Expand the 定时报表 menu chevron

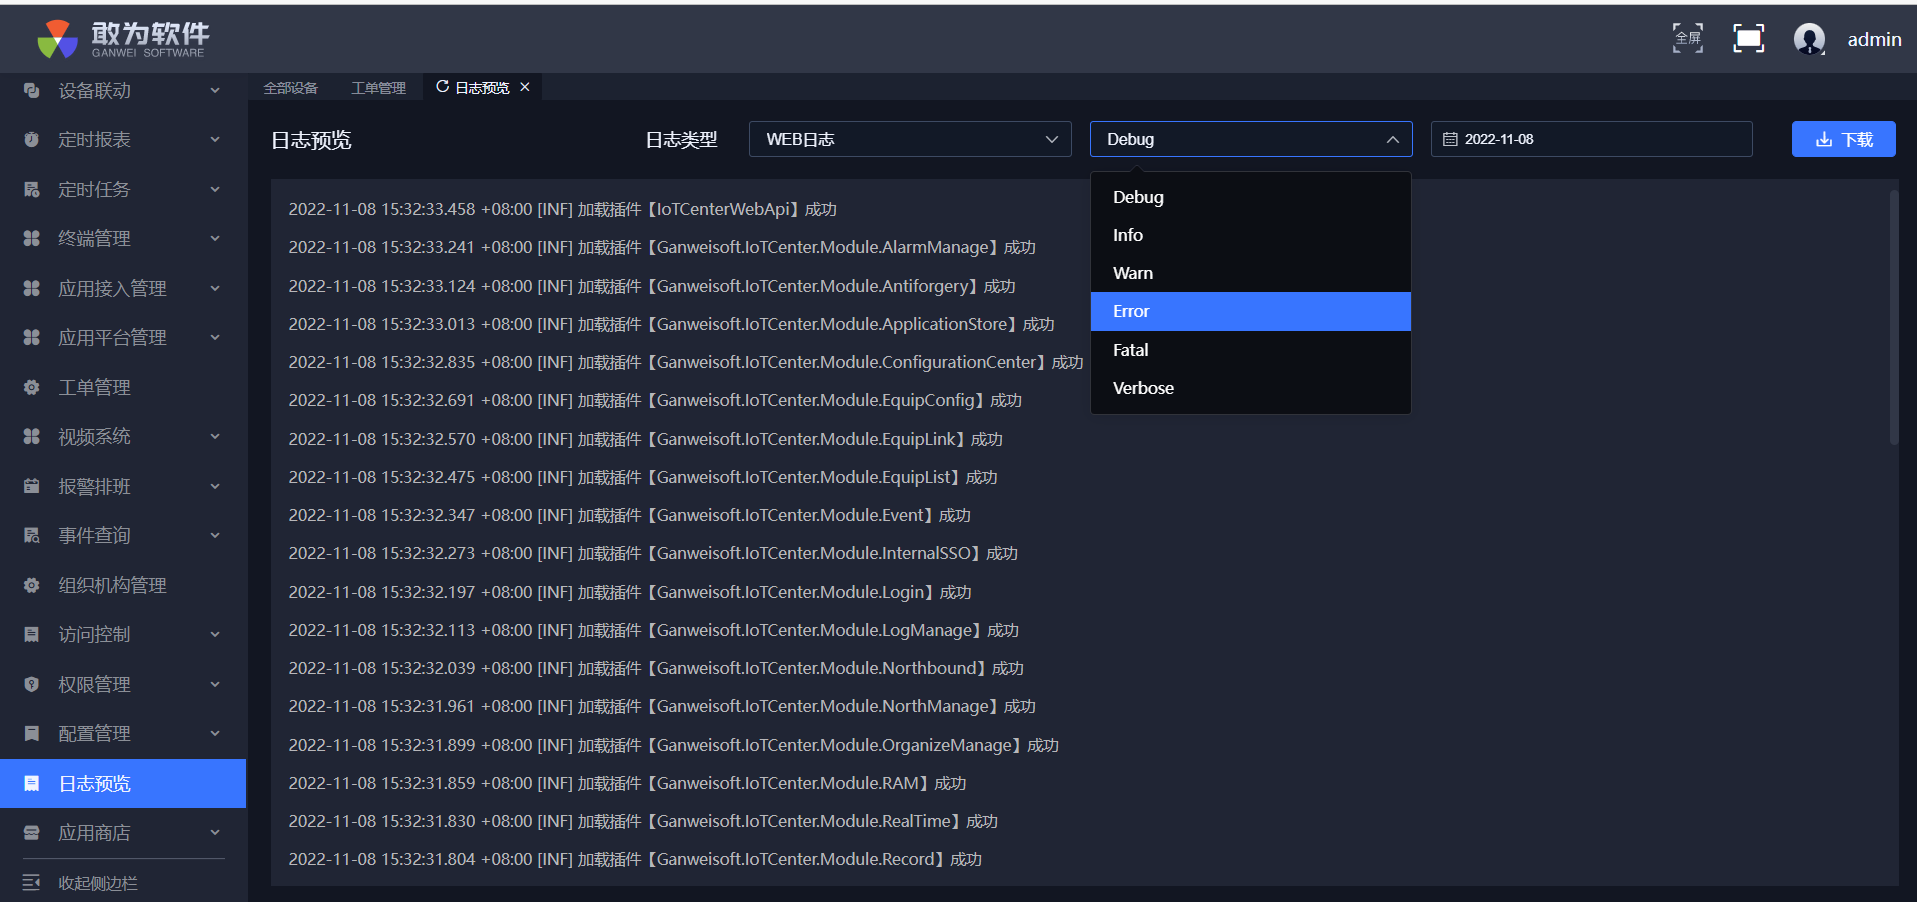pyautogui.click(x=215, y=140)
